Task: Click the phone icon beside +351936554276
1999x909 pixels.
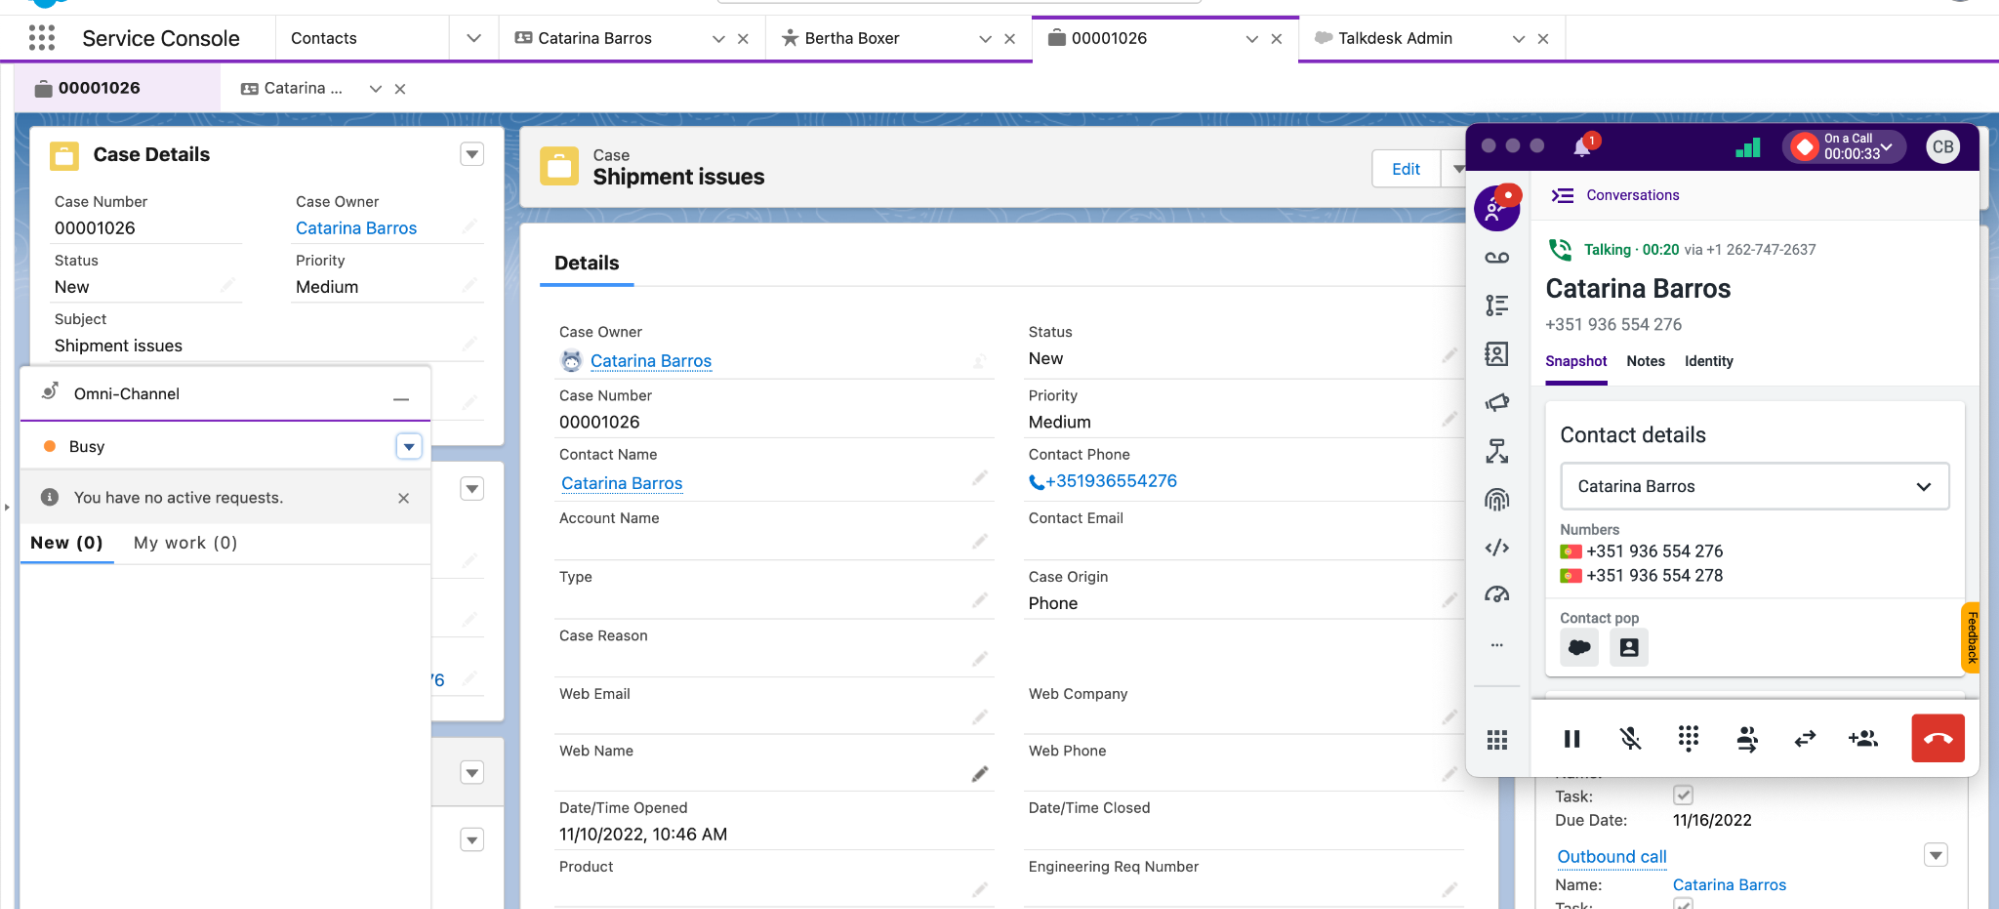Action: (x=1036, y=482)
